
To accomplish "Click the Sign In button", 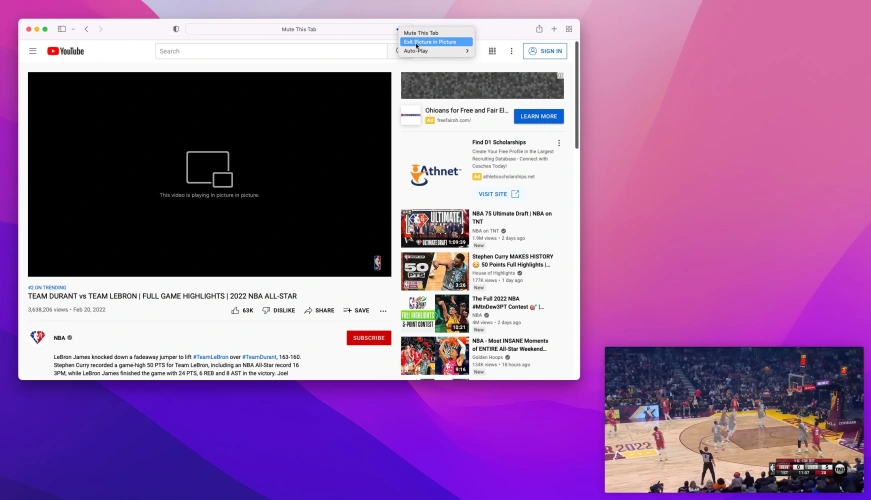I will [545, 51].
